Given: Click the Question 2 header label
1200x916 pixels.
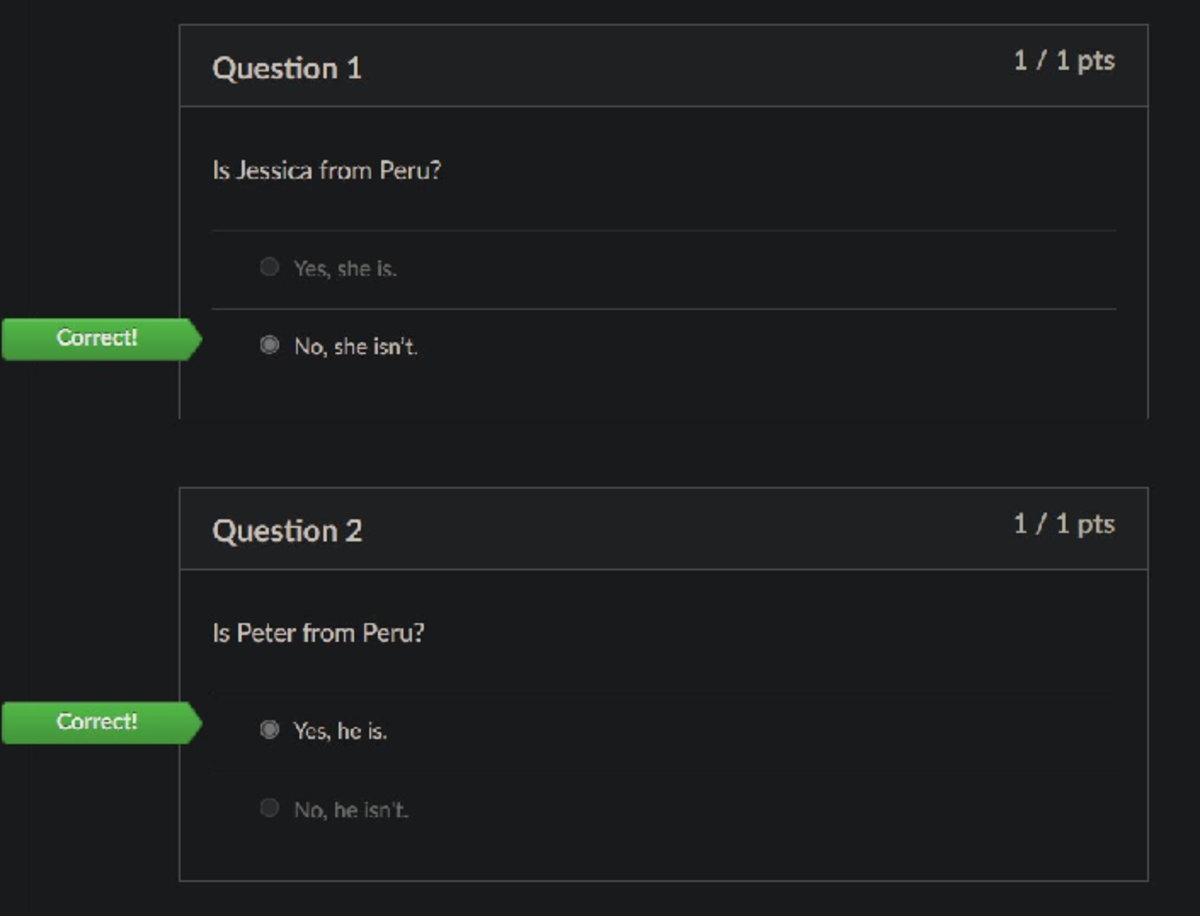Looking at the screenshot, I should click(288, 530).
